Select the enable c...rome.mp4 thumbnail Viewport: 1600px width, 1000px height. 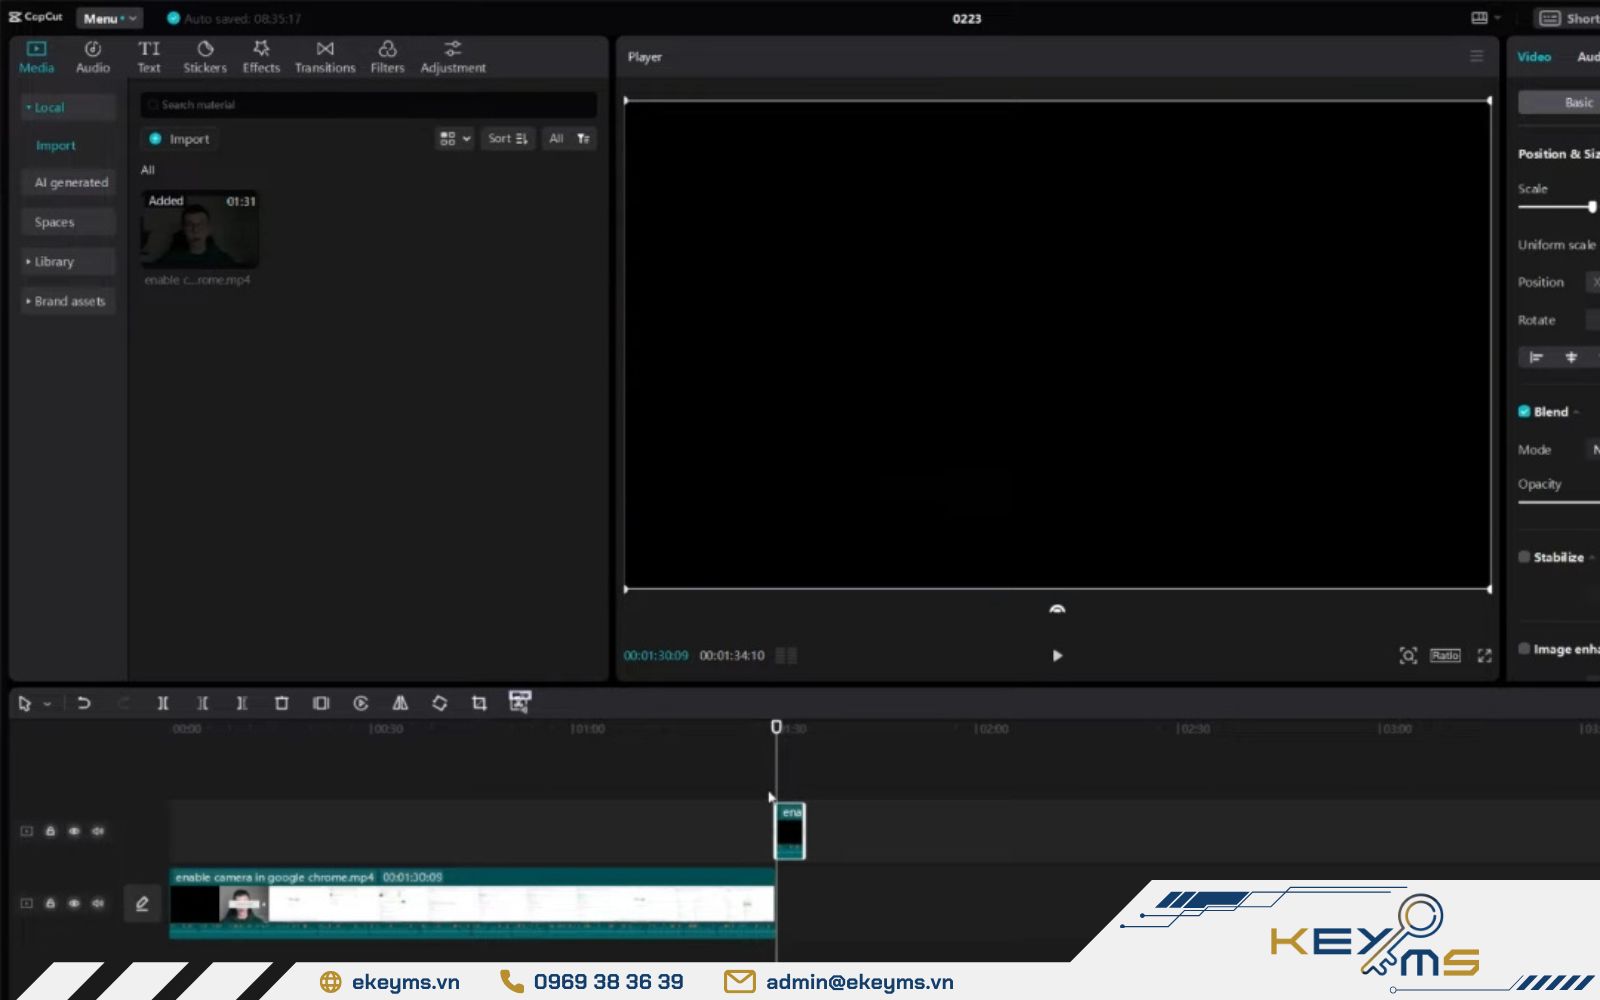(198, 230)
